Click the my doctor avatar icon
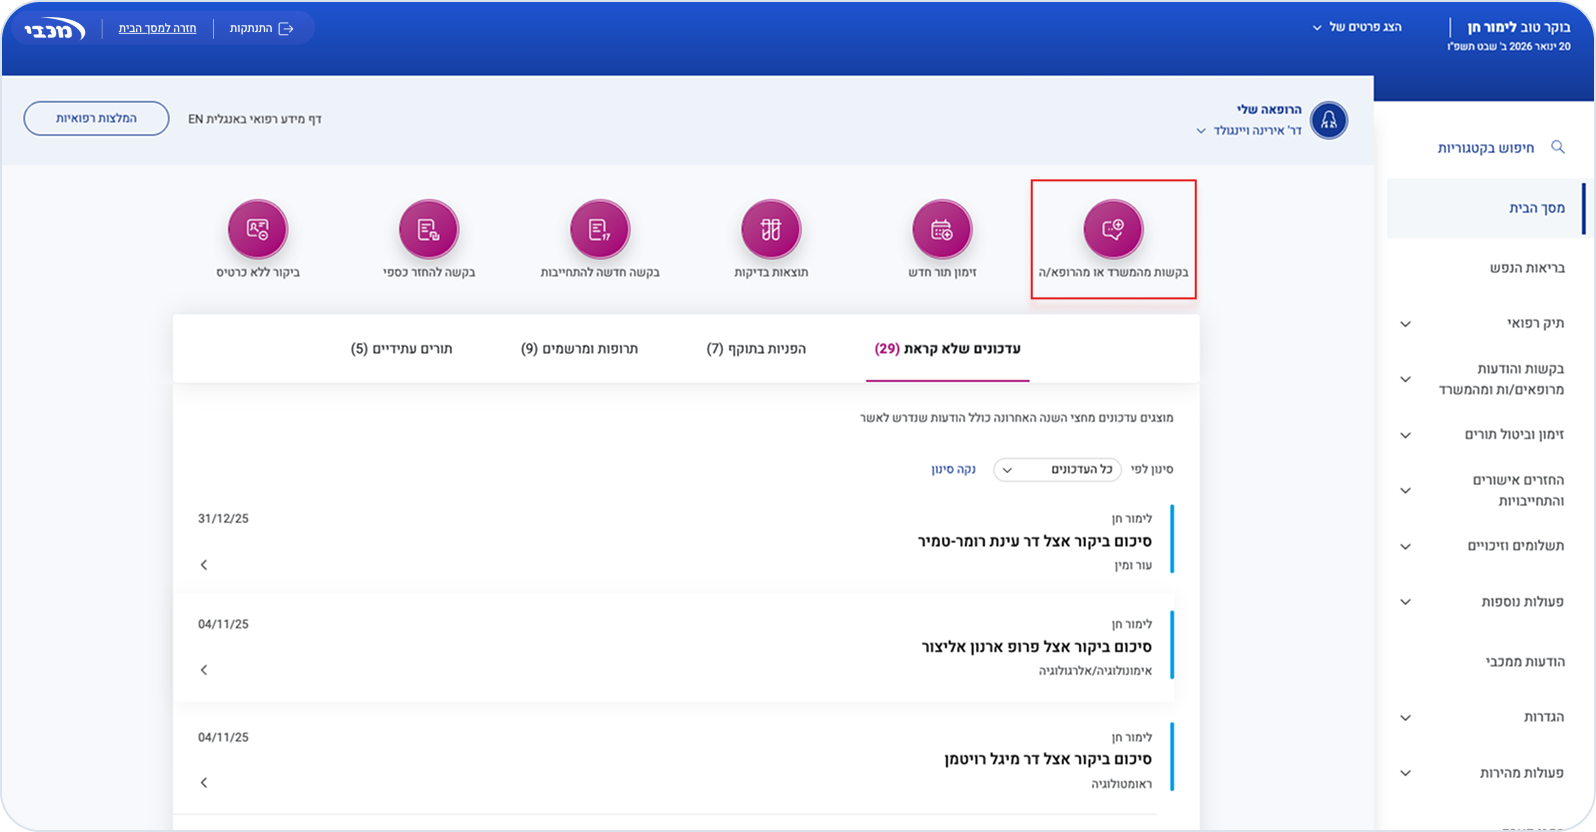This screenshot has height=832, width=1596. click(x=1328, y=120)
